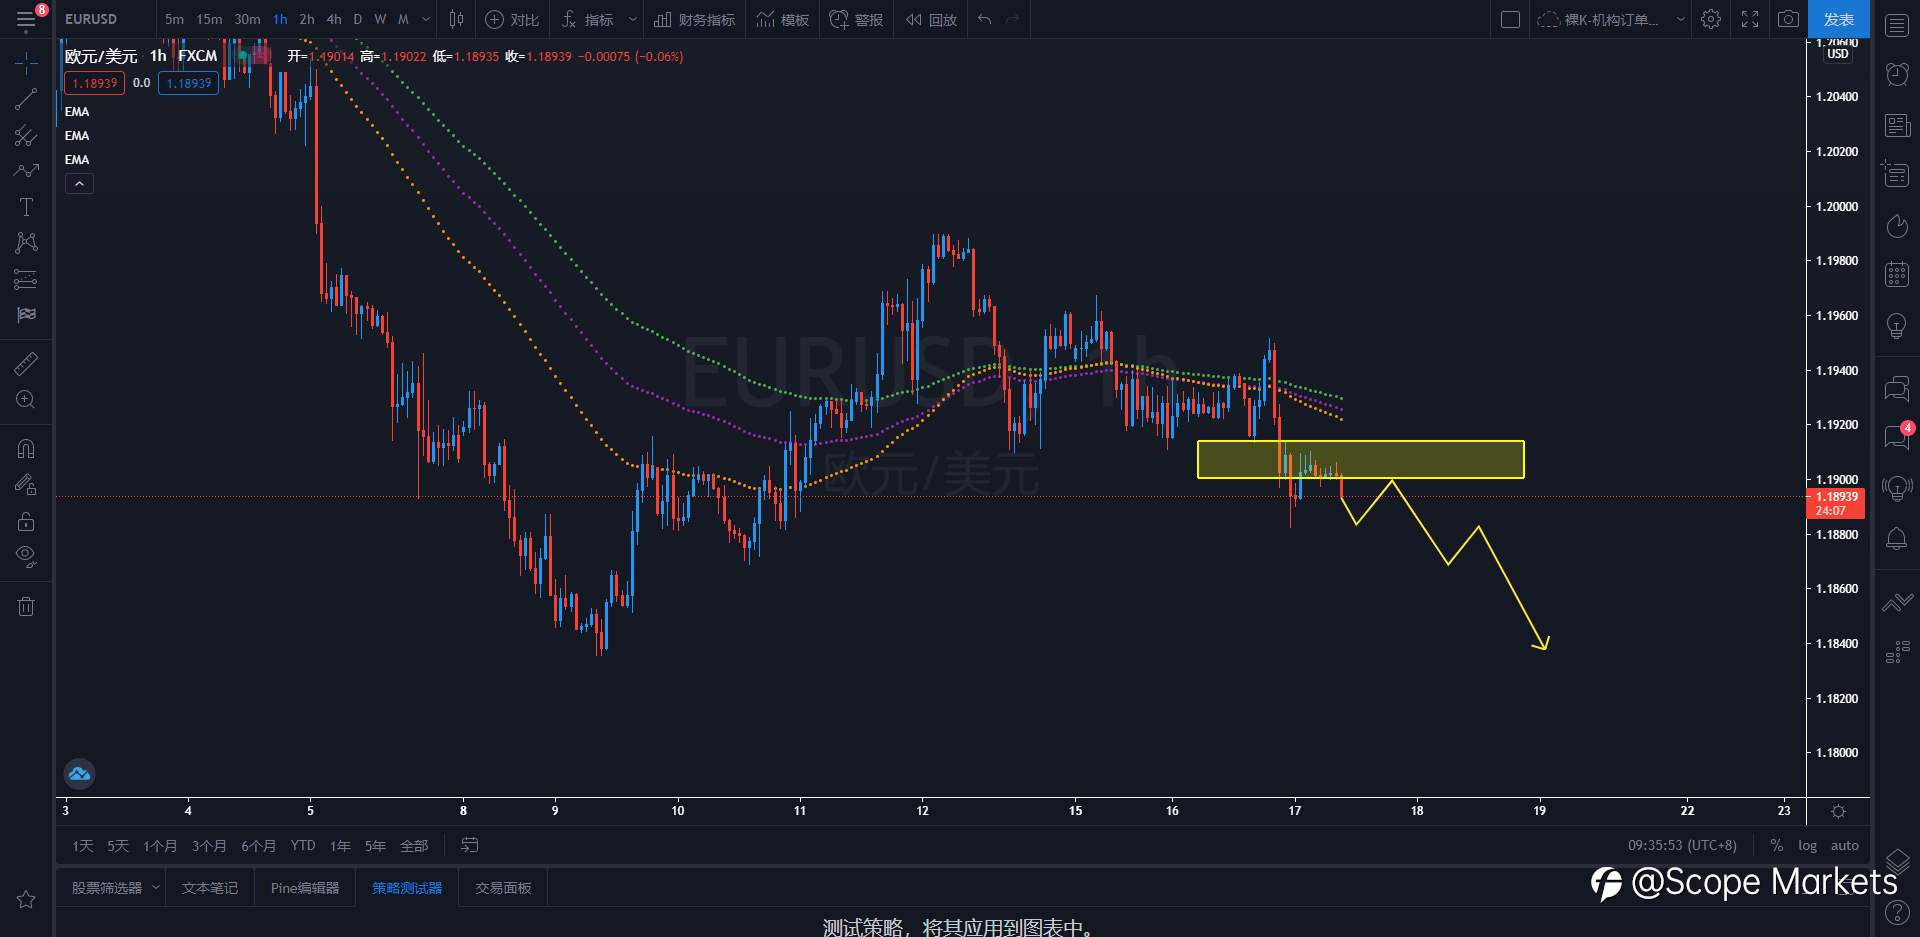
Task: Open the hotlists panel icon
Action: (x=1897, y=226)
